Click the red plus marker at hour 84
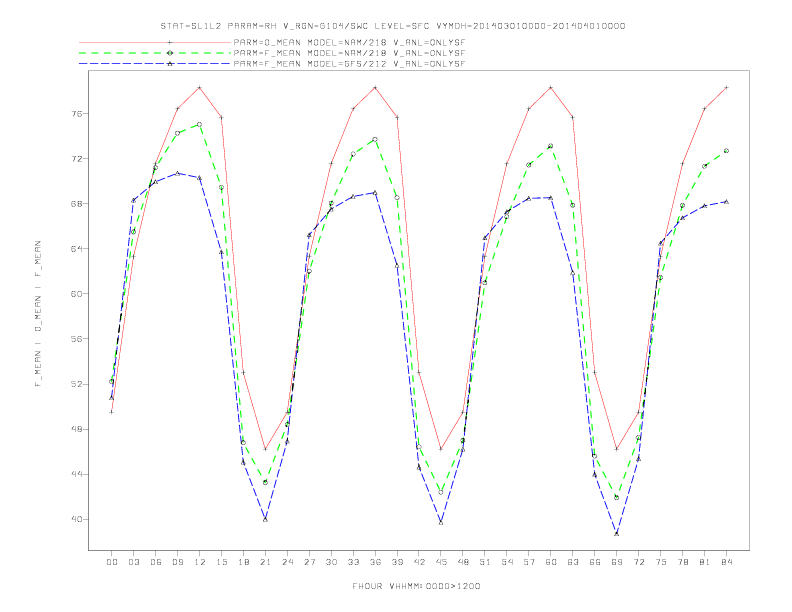The image size is (792, 612). (726, 87)
